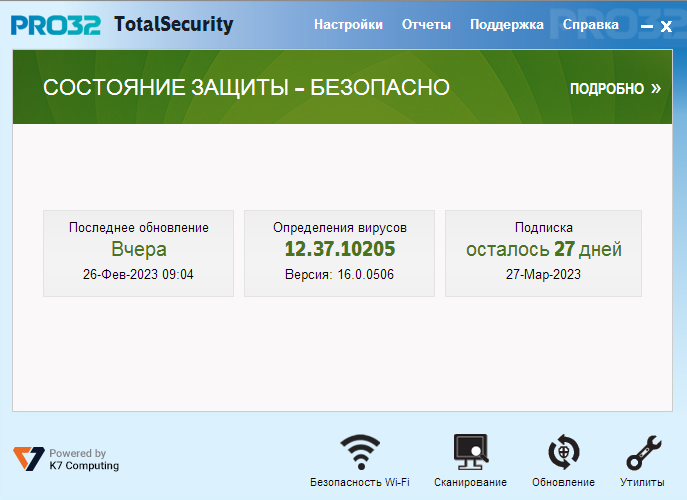
Task: Show details via ПОДРОБНО link
Action: tap(615, 89)
